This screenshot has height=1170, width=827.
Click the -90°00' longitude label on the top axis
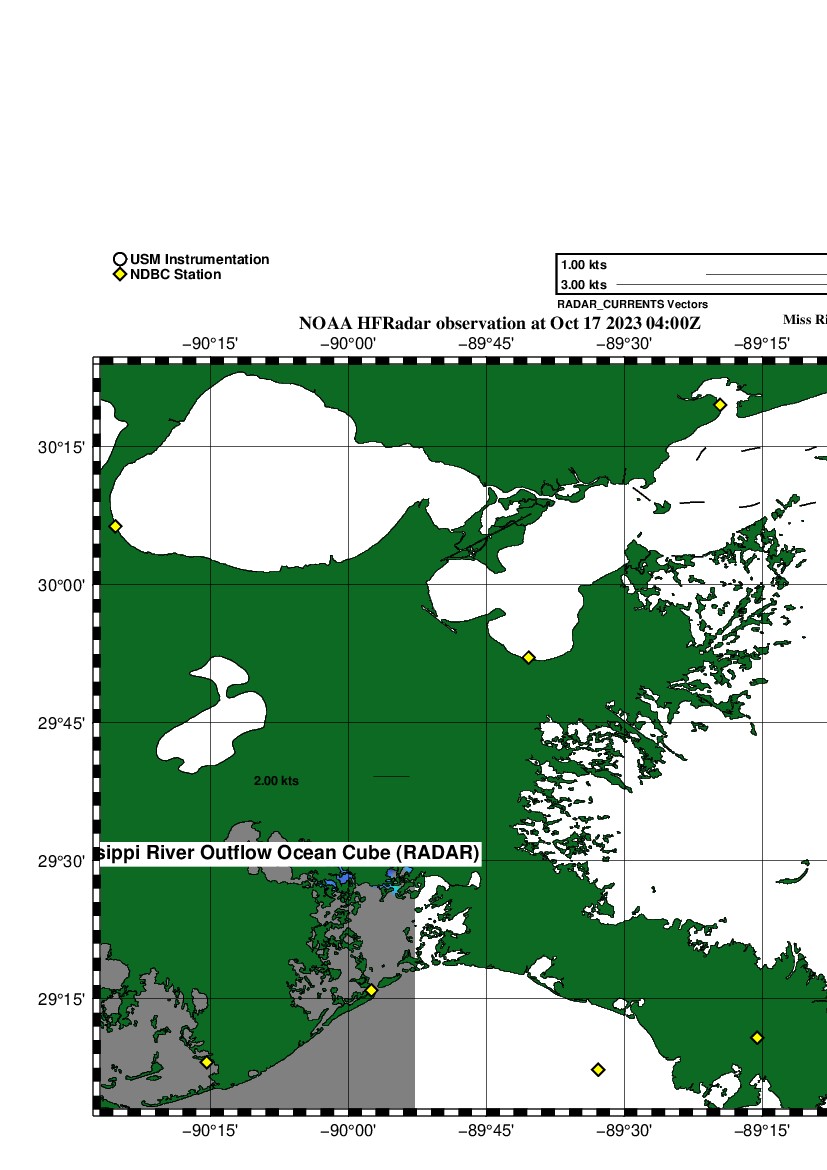click(348, 343)
